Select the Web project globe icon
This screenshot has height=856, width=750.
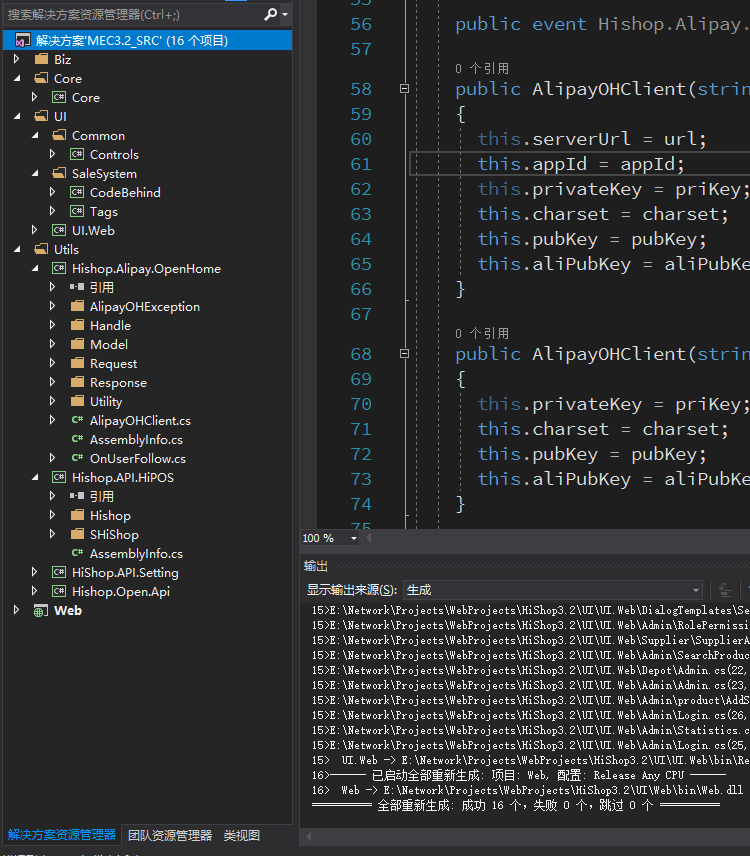(41, 611)
